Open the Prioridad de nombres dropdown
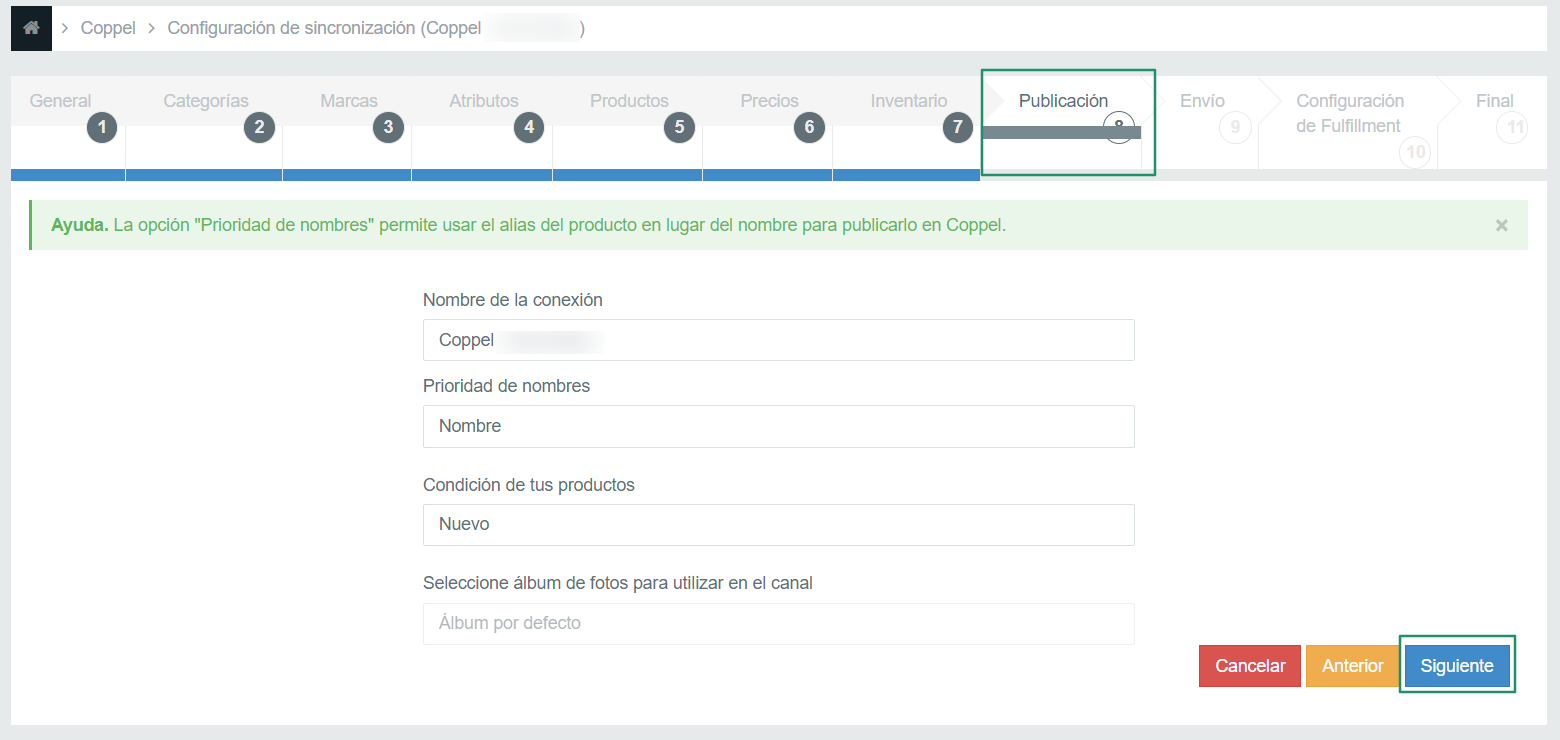The height and width of the screenshot is (740, 1560). (x=778, y=426)
